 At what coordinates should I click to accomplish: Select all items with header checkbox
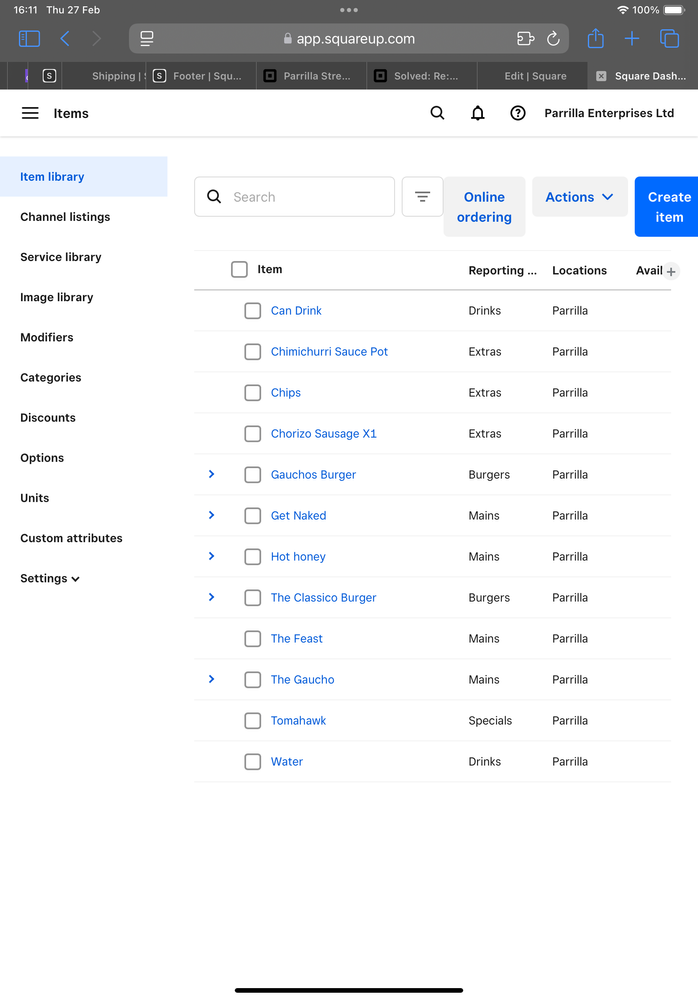click(239, 269)
